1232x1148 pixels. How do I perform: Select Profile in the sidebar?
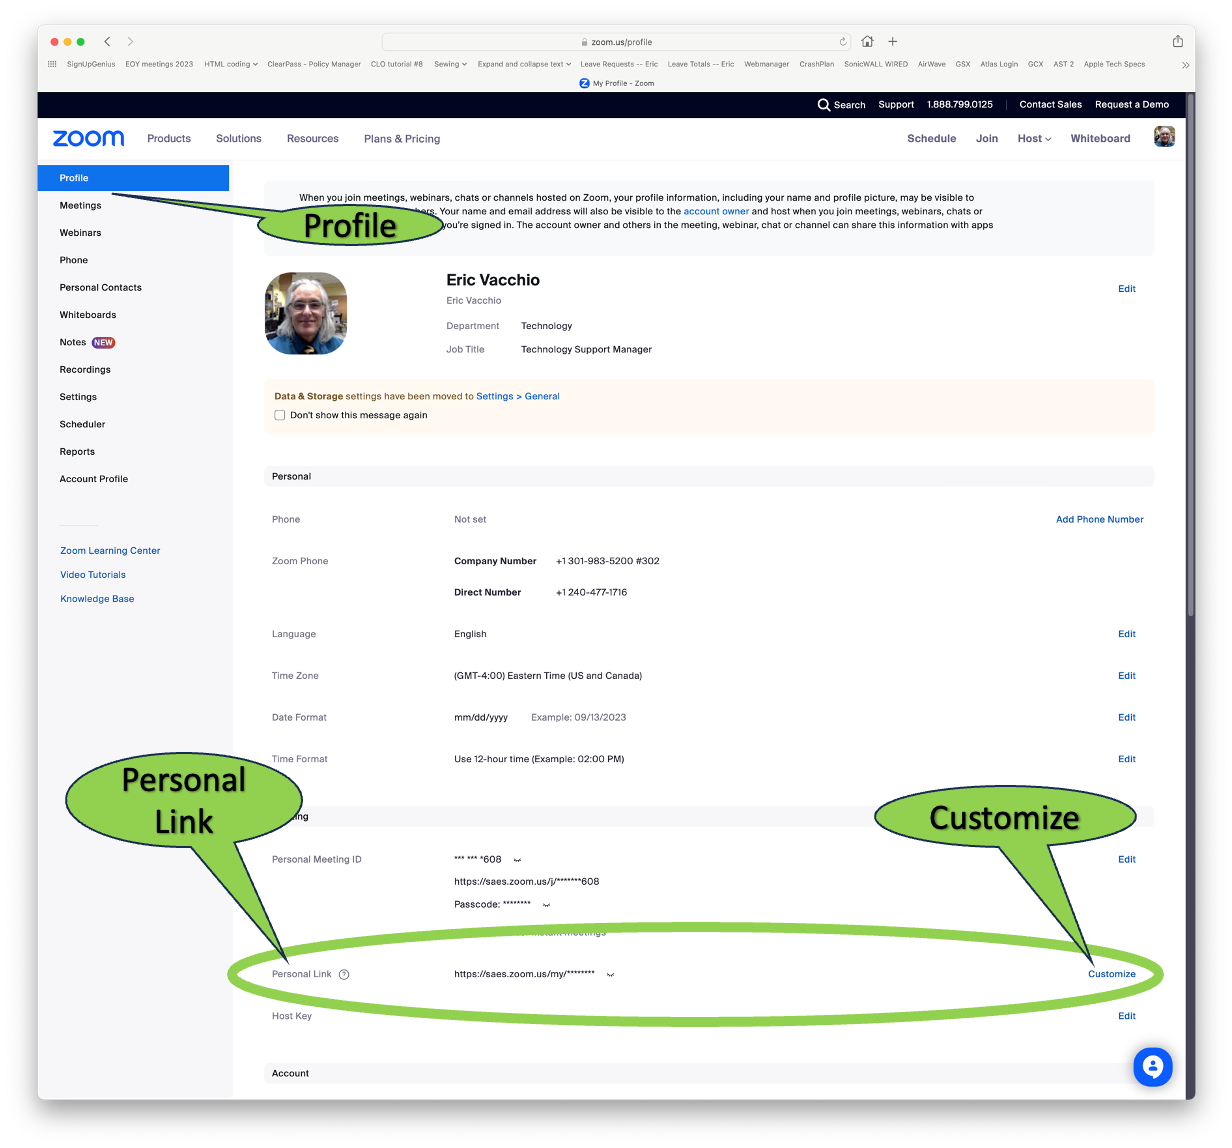click(133, 178)
